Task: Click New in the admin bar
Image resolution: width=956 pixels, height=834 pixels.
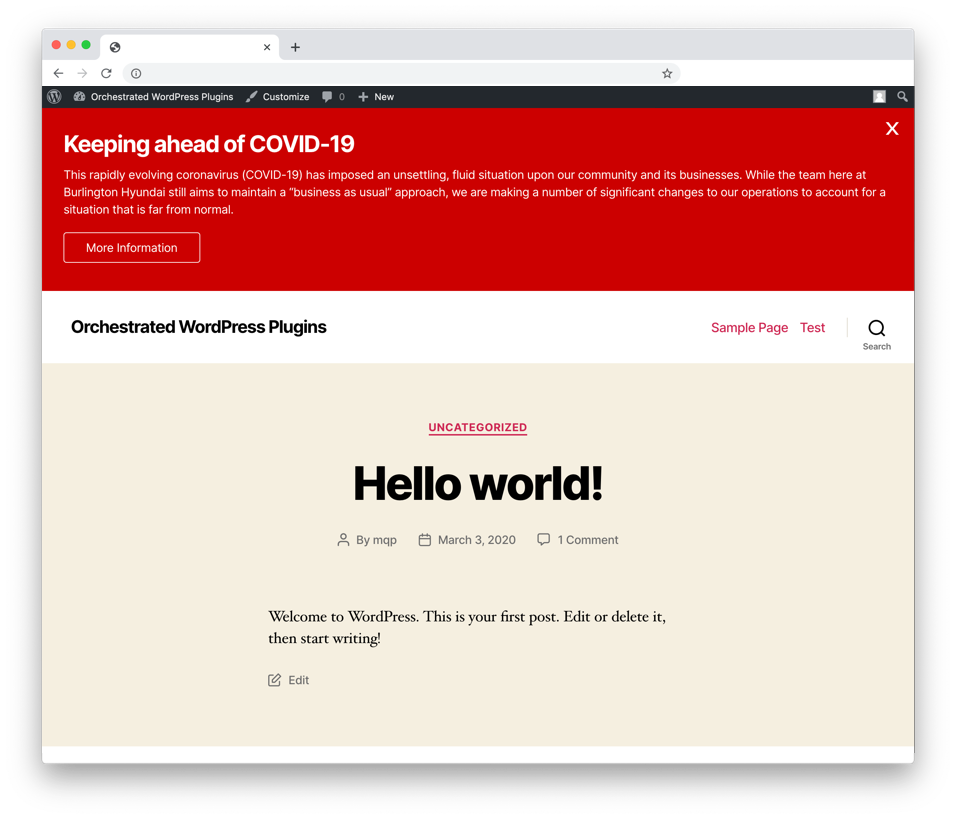Action: coord(376,96)
